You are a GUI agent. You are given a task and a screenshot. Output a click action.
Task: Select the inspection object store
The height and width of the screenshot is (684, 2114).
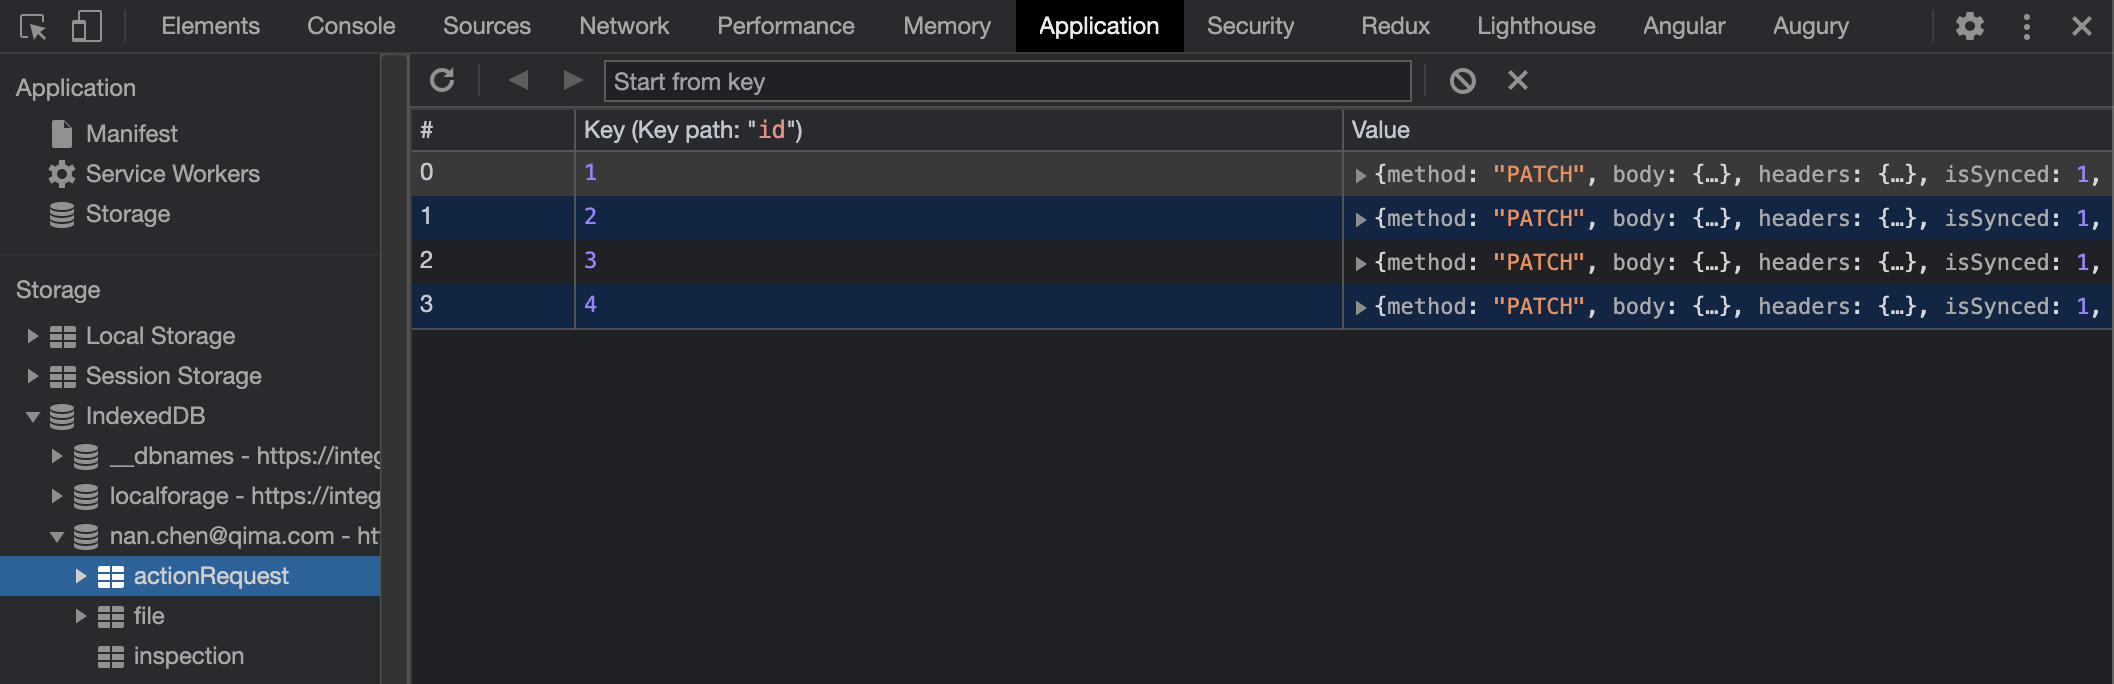188,656
